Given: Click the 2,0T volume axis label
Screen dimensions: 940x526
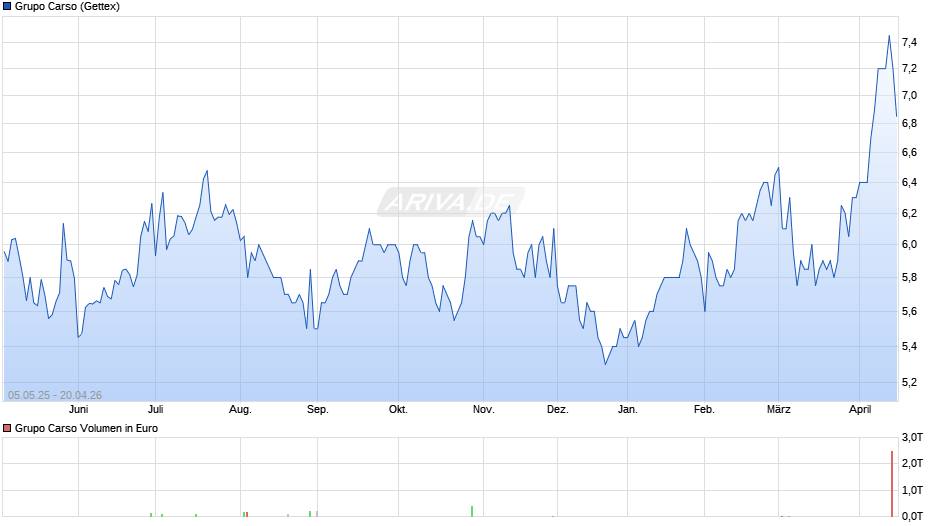Looking at the screenshot, I should [912, 463].
